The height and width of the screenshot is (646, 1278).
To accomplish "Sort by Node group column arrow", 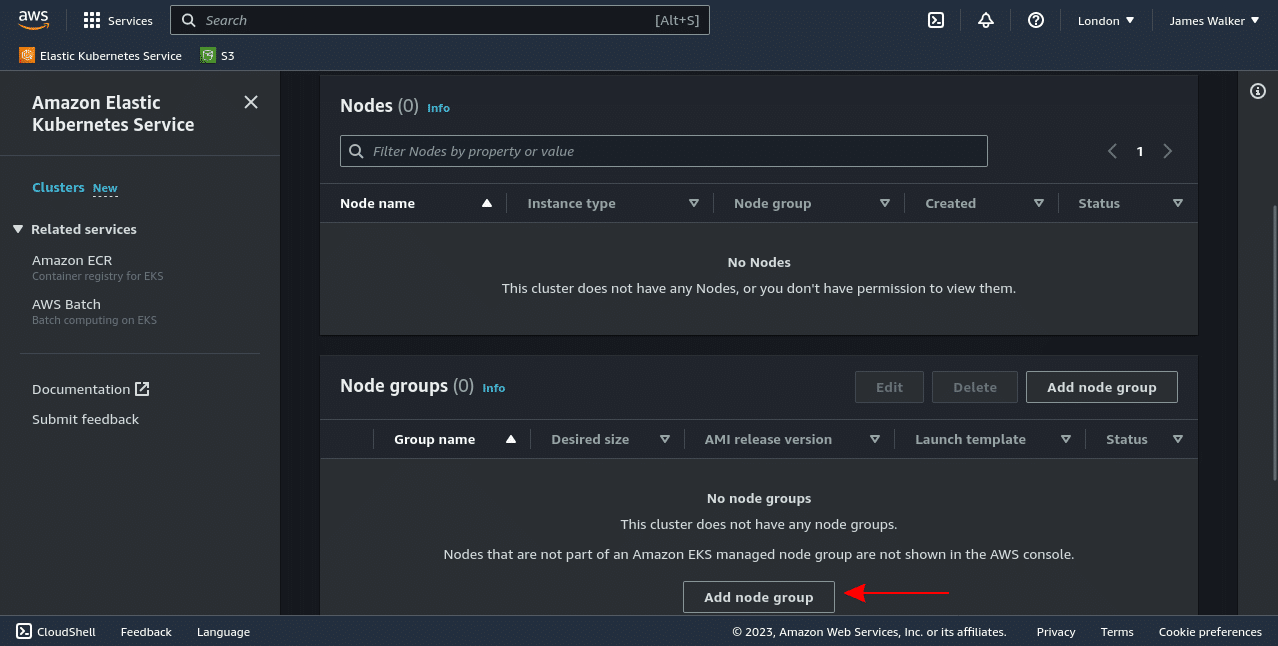I will pos(885,203).
